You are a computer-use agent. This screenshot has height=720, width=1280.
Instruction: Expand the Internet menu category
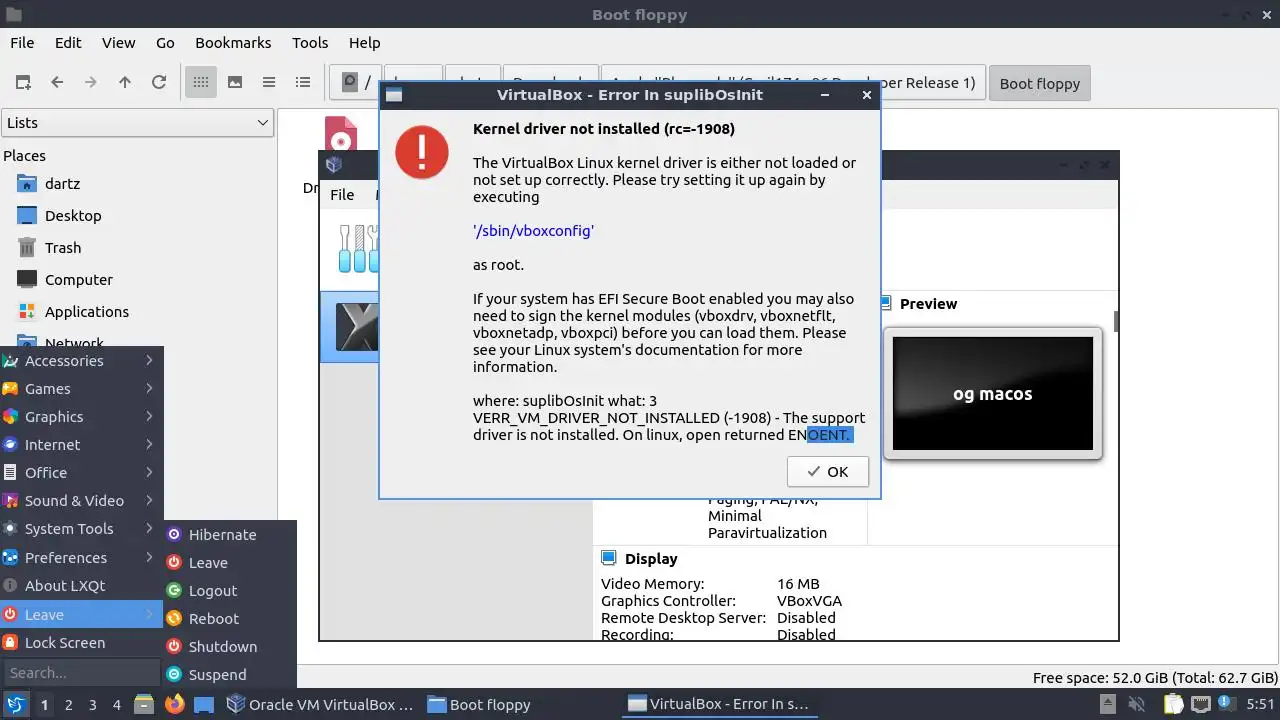[x=81, y=445]
